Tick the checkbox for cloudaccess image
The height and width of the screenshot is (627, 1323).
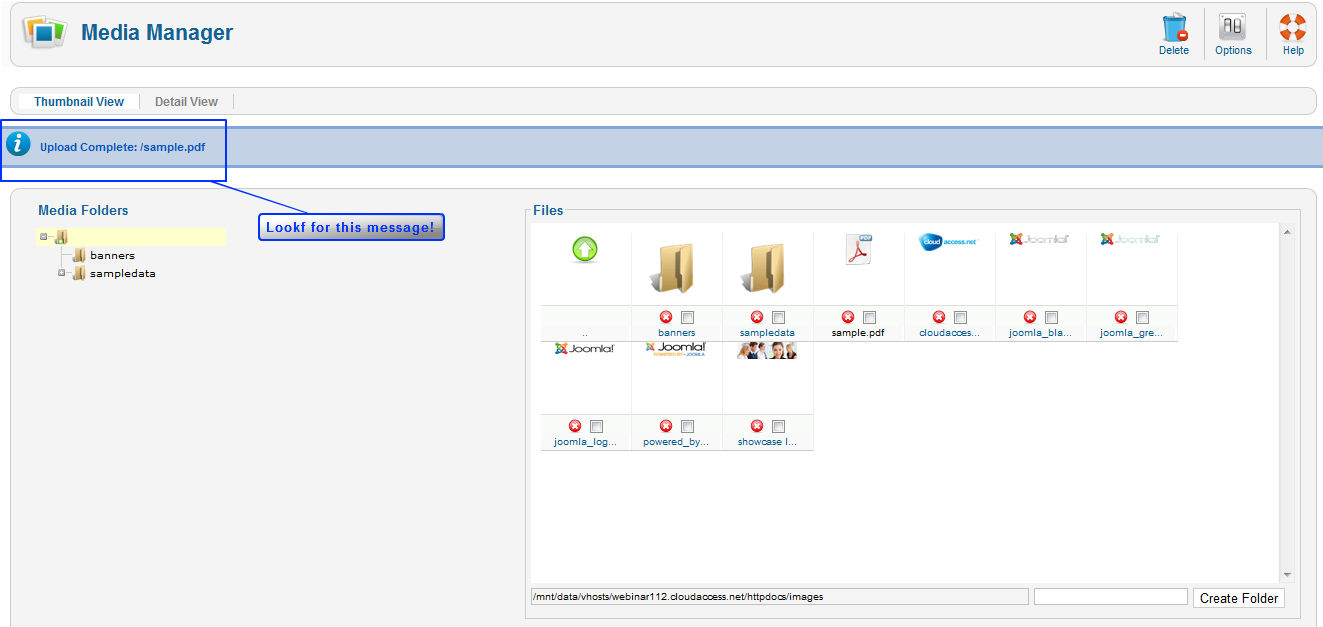pos(960,318)
